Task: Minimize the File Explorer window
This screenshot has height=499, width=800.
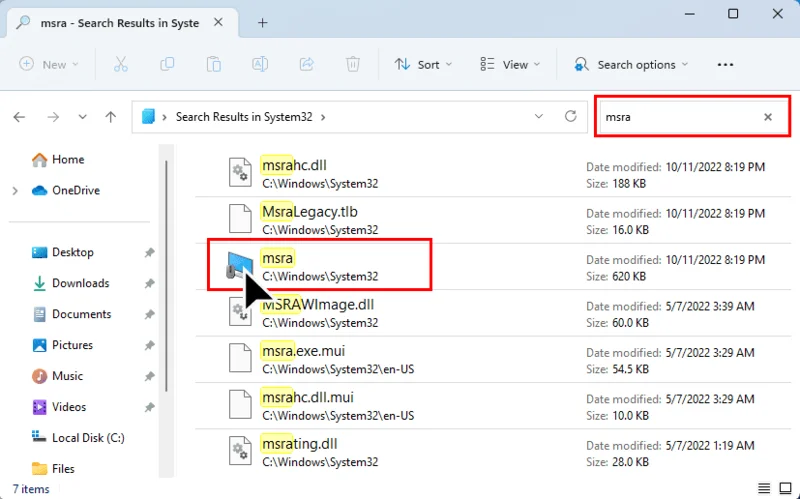Action: click(689, 14)
